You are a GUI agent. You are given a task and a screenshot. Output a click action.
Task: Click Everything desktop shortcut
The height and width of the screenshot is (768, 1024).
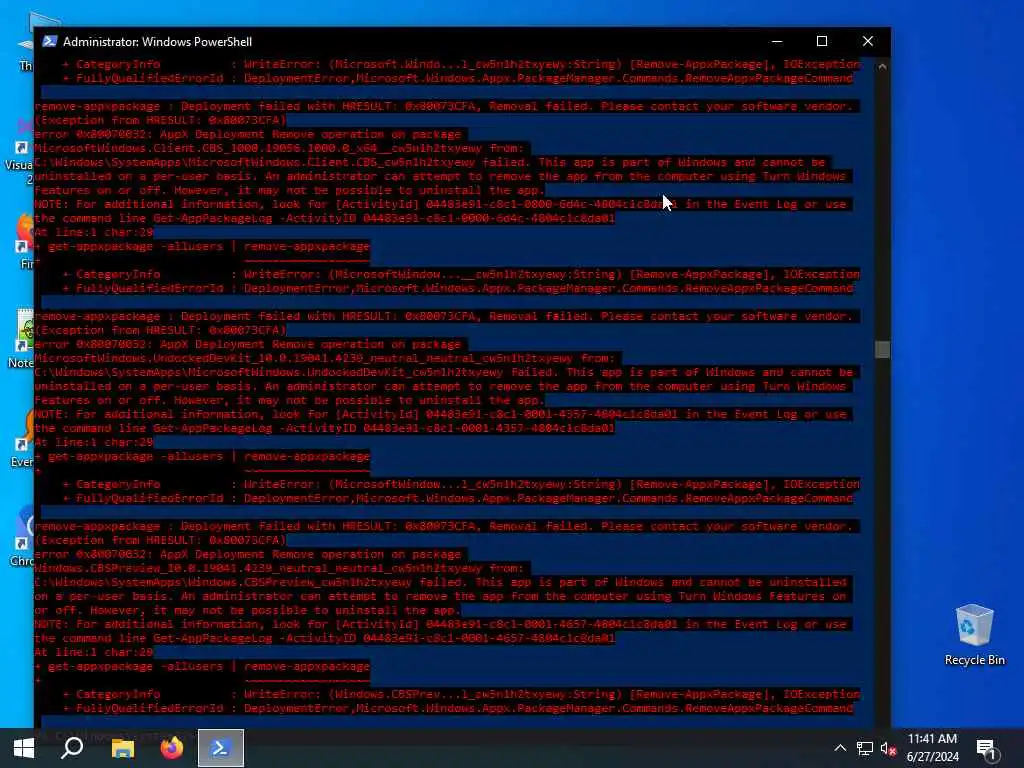click(x=23, y=438)
